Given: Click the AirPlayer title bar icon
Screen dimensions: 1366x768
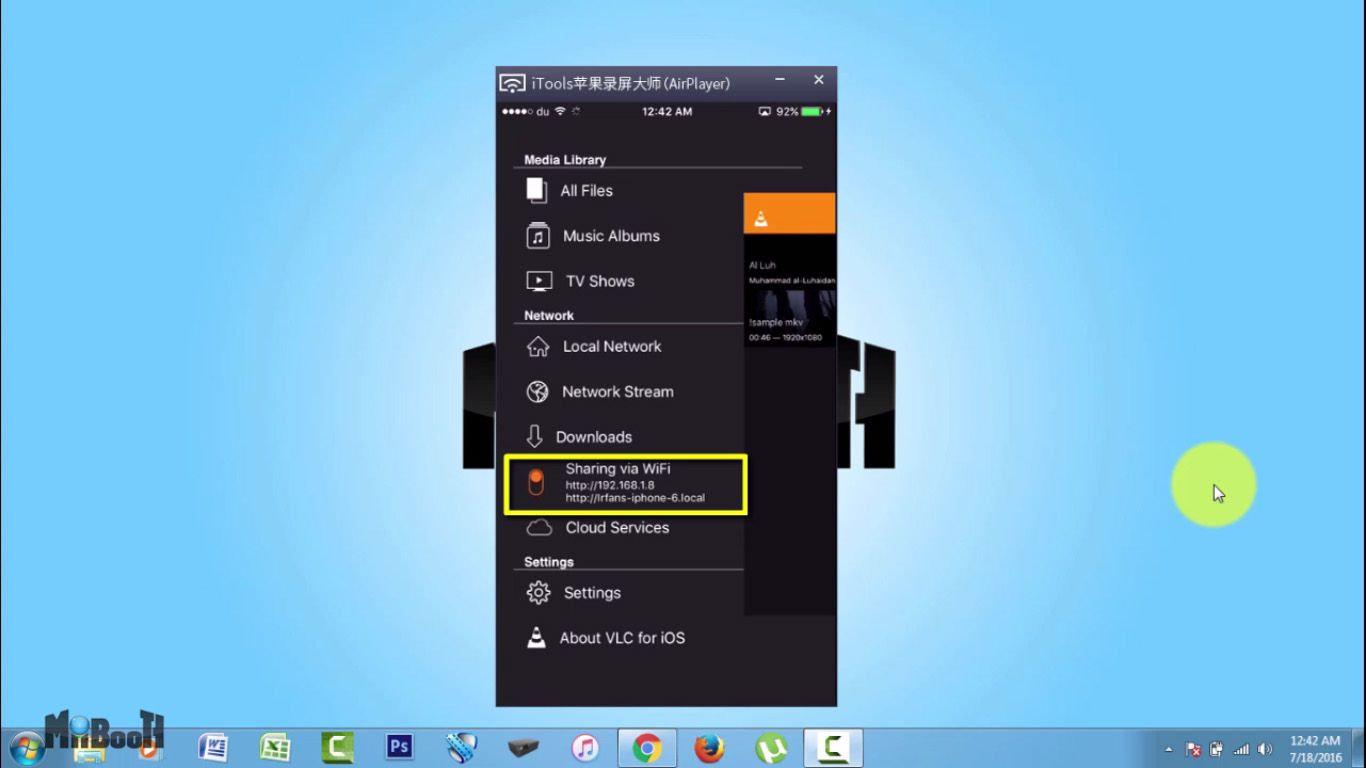Looking at the screenshot, I should pos(512,83).
